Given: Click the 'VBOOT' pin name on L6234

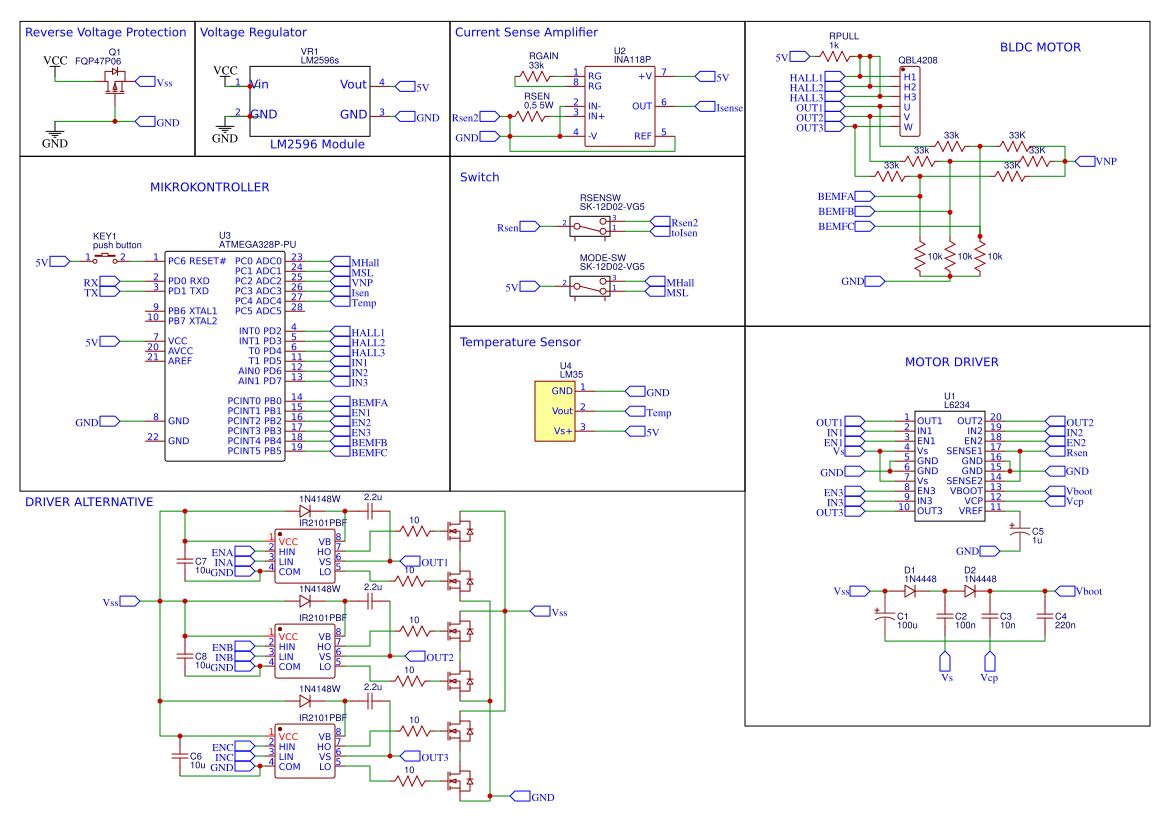Looking at the screenshot, I should [x=965, y=491].
